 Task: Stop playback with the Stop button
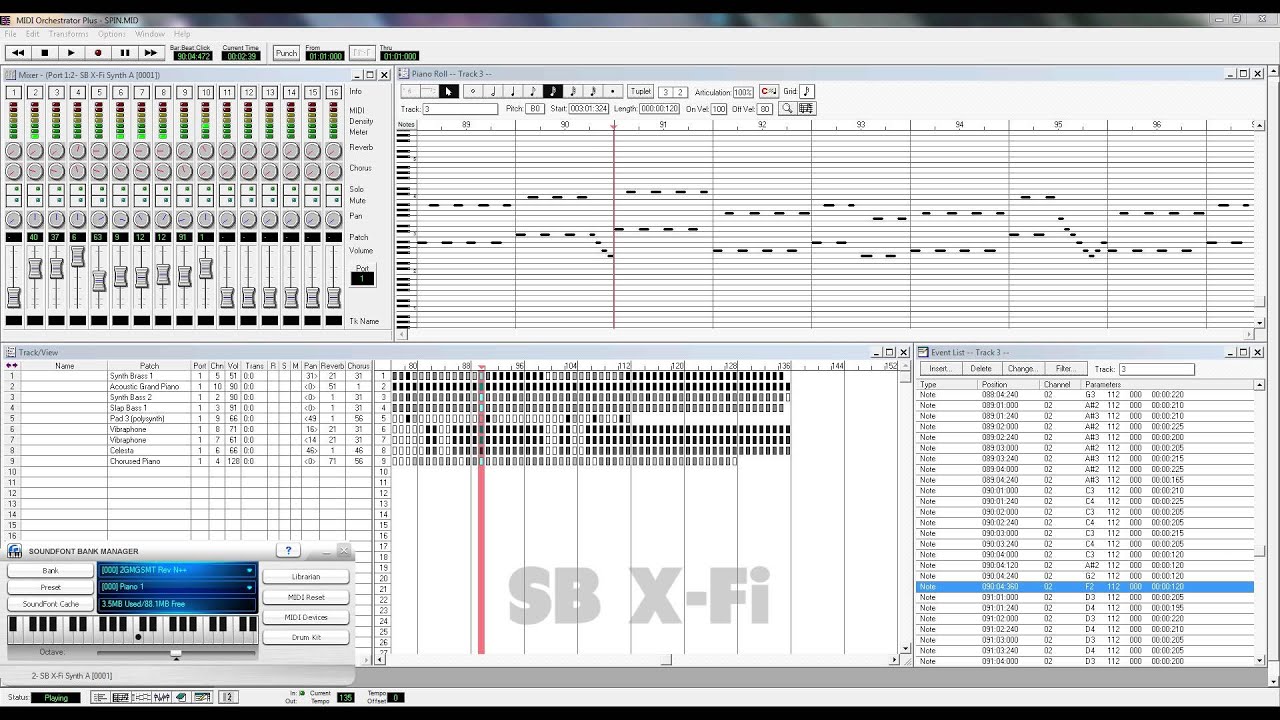[x=44, y=53]
